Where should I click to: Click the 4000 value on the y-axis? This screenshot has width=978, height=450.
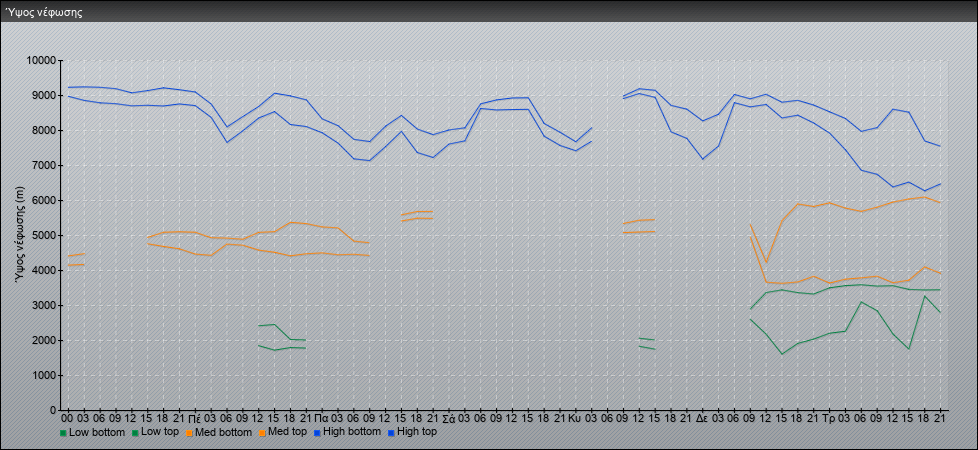tap(44, 270)
